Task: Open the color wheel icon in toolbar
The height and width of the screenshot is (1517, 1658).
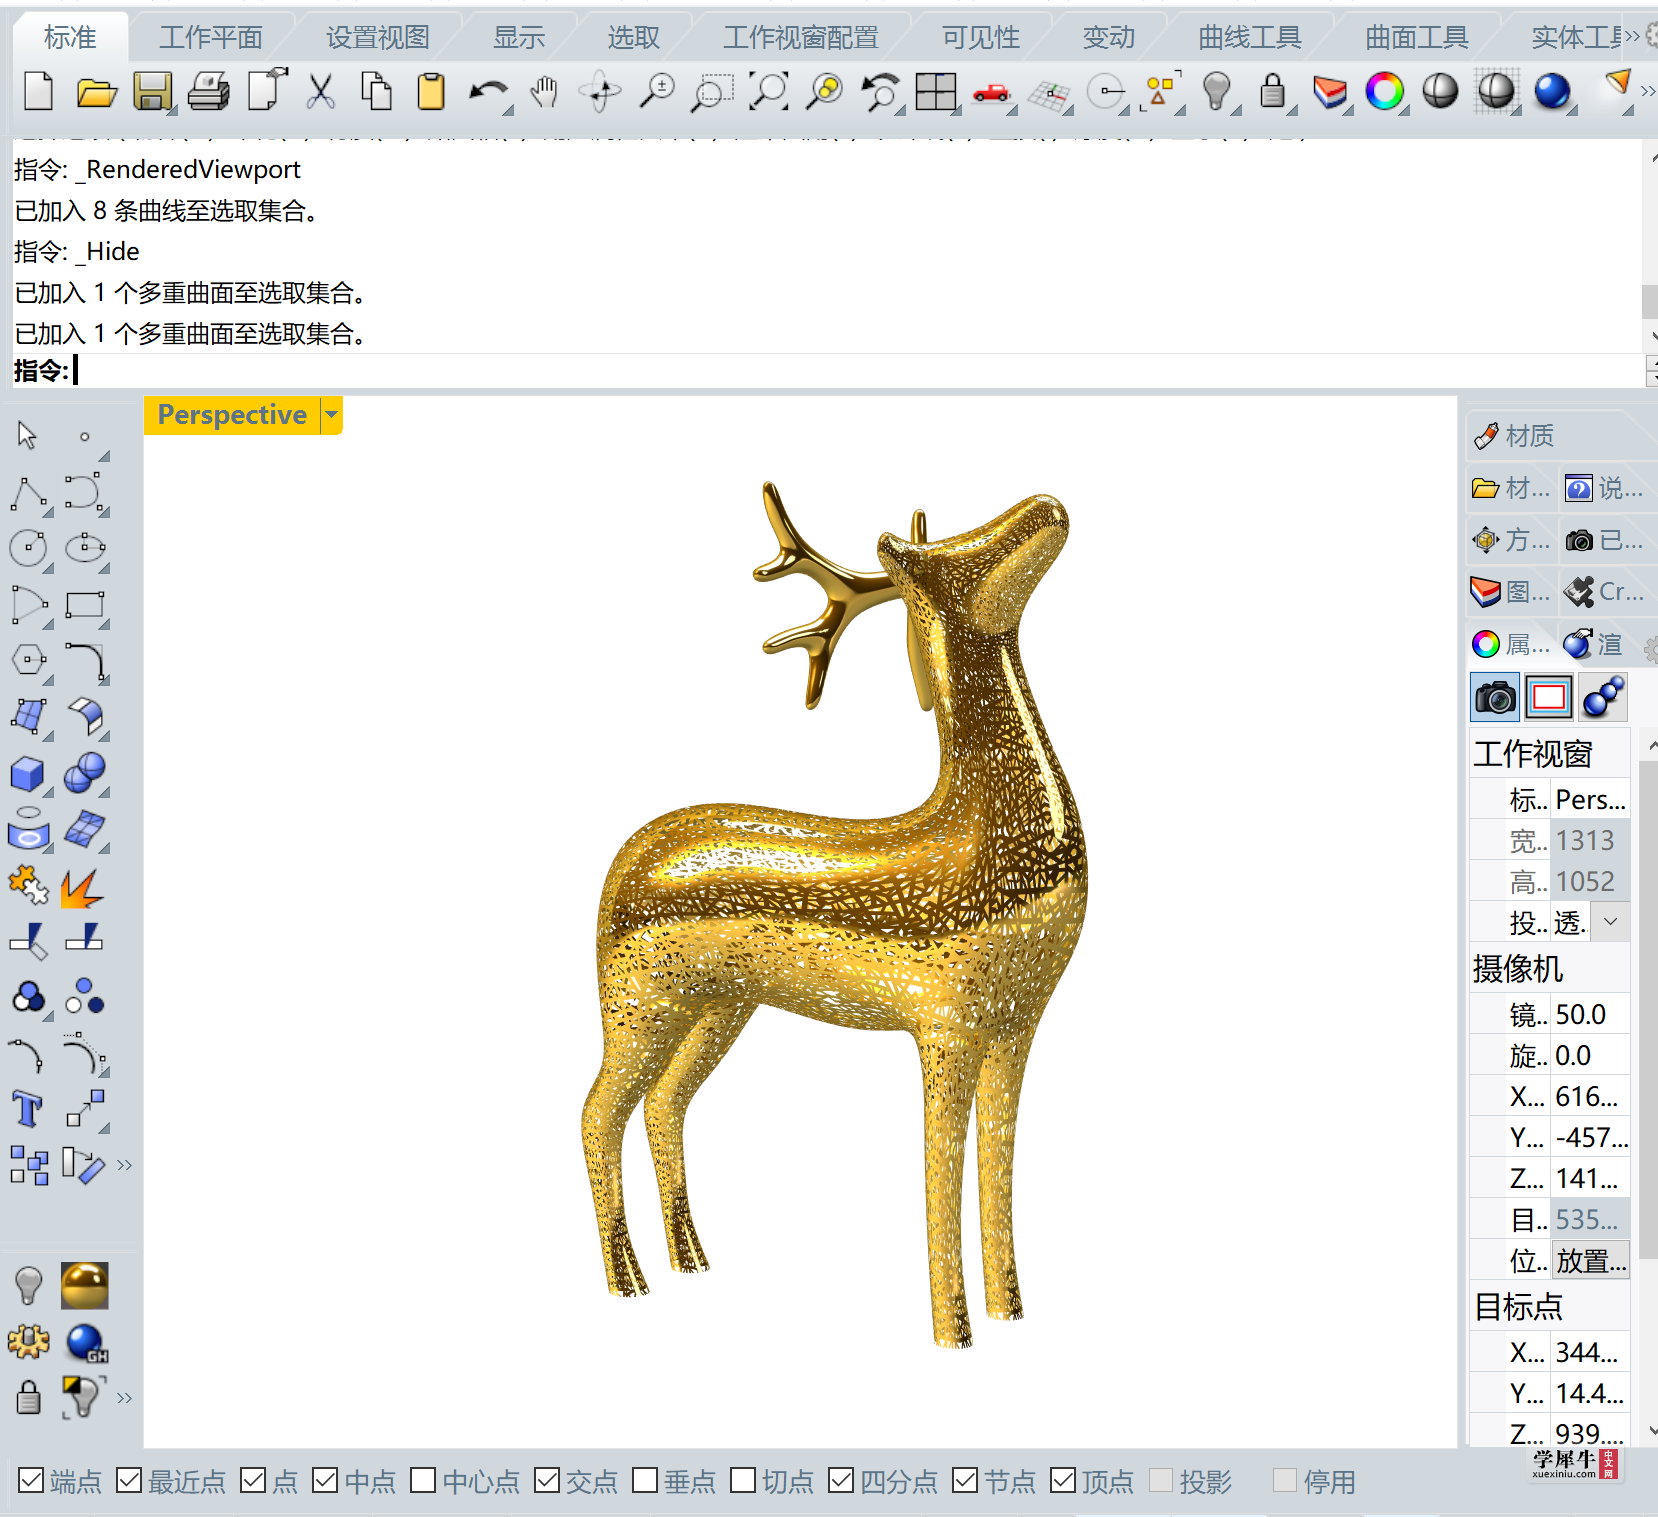Action: [1385, 92]
